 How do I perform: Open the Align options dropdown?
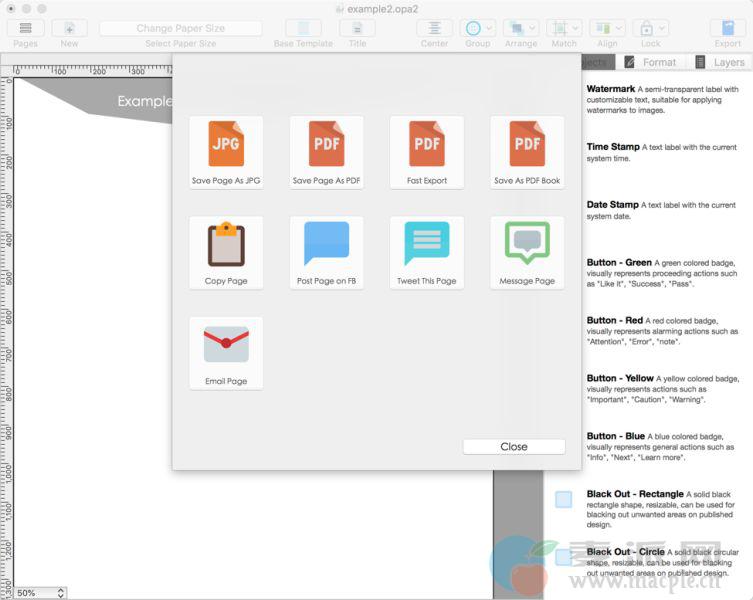coord(607,29)
